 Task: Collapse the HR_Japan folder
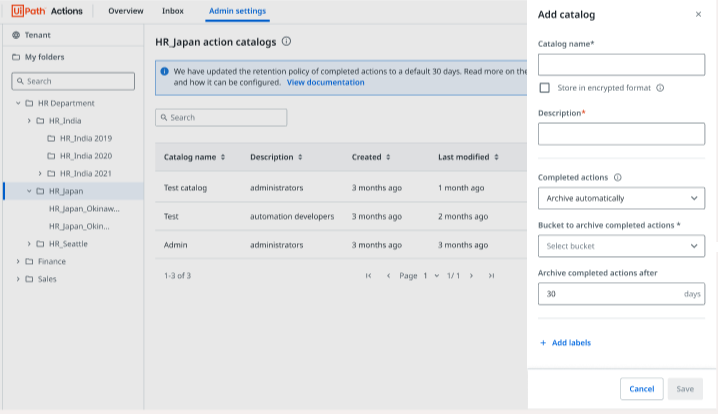tap(29, 191)
